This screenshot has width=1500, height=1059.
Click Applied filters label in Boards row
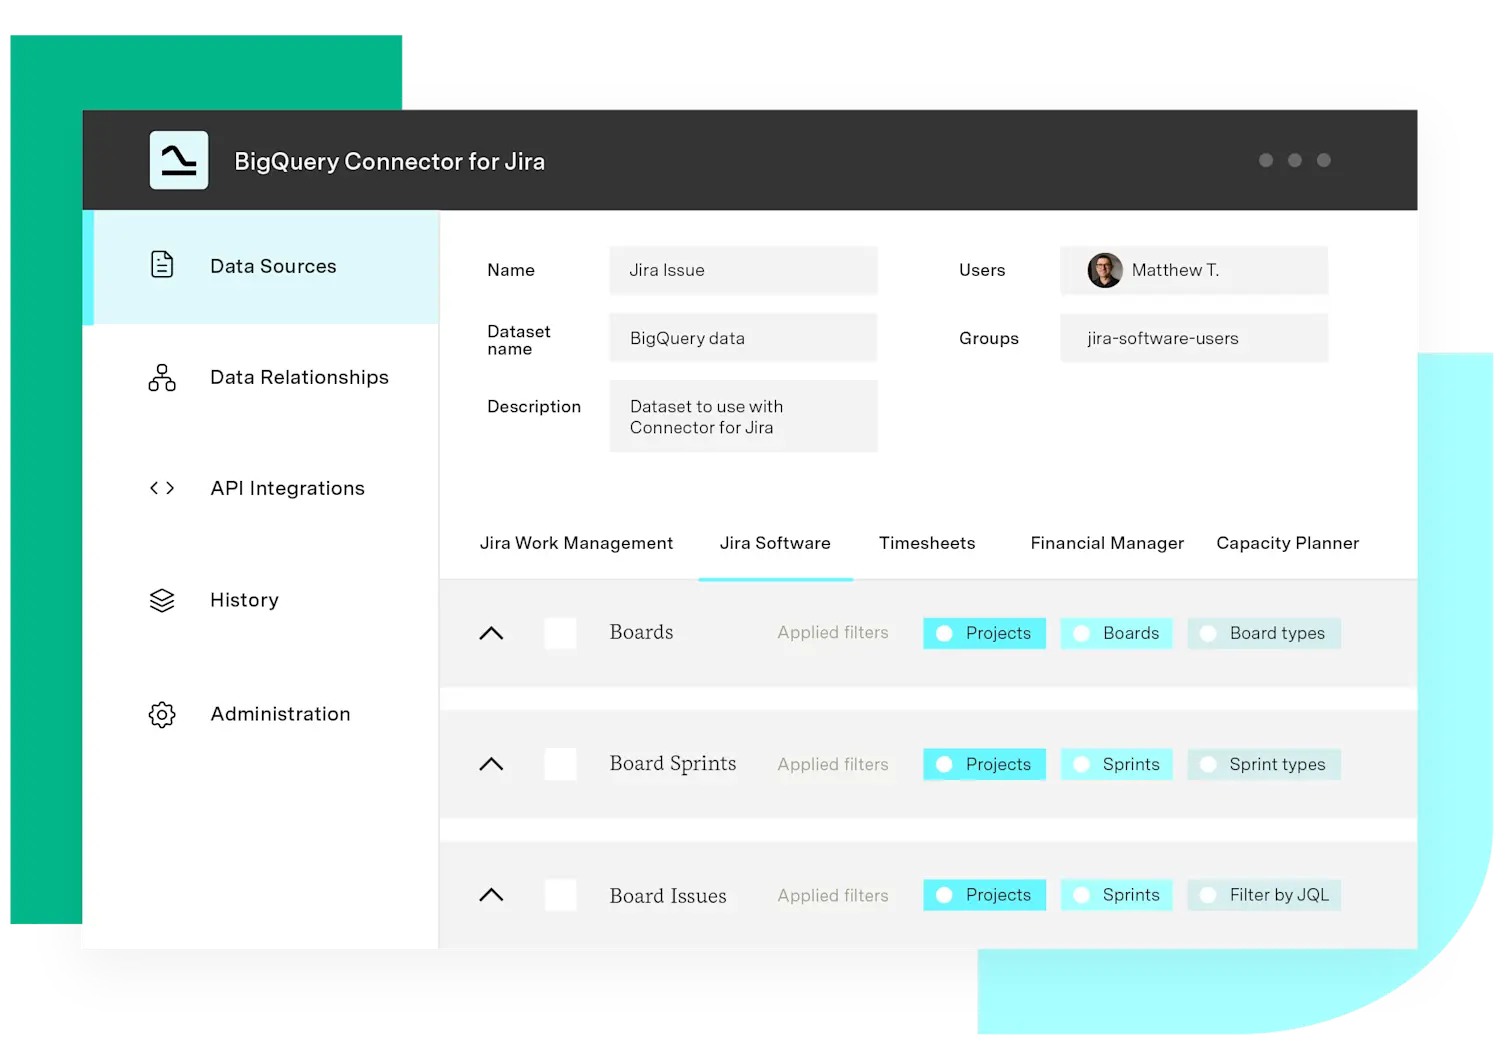[x=833, y=632]
